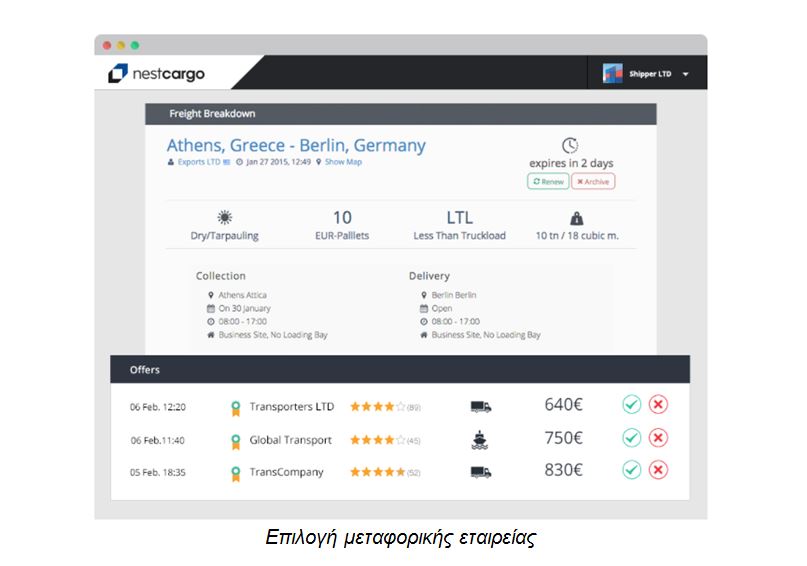Accept the TransCompany 830€ offer
This screenshot has height=566, width=807.
pos(631,470)
